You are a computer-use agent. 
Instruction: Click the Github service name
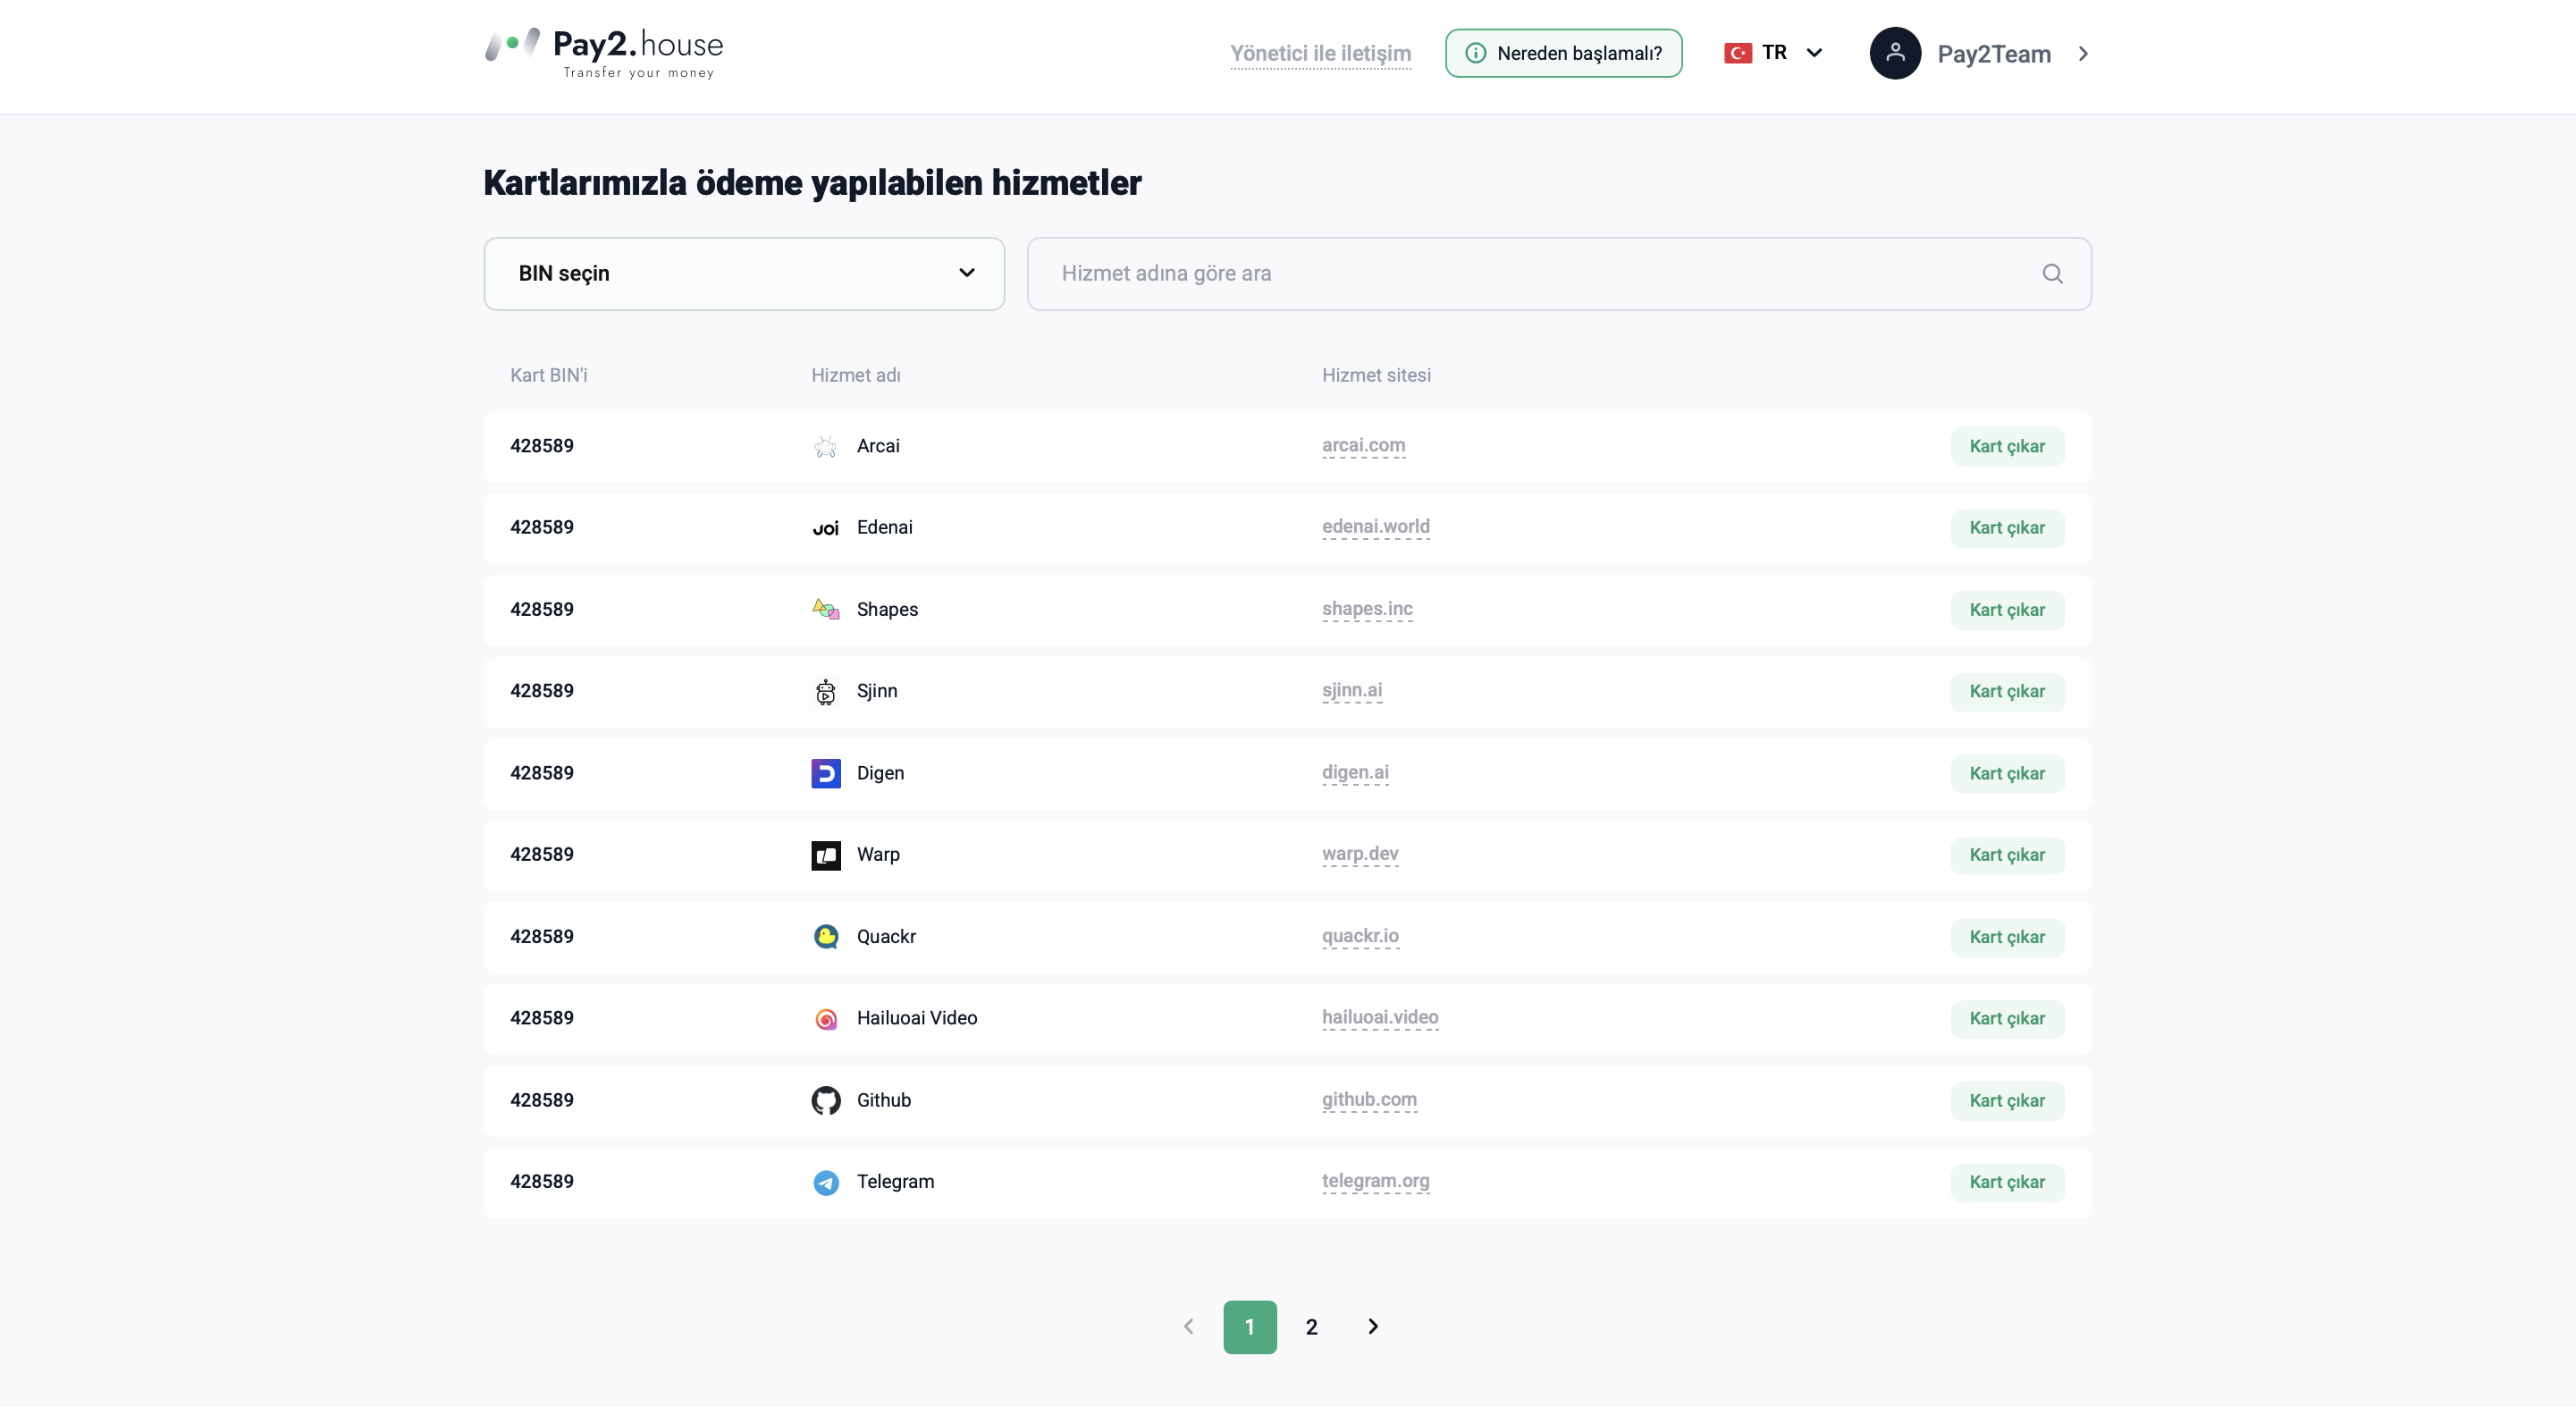(x=884, y=1100)
